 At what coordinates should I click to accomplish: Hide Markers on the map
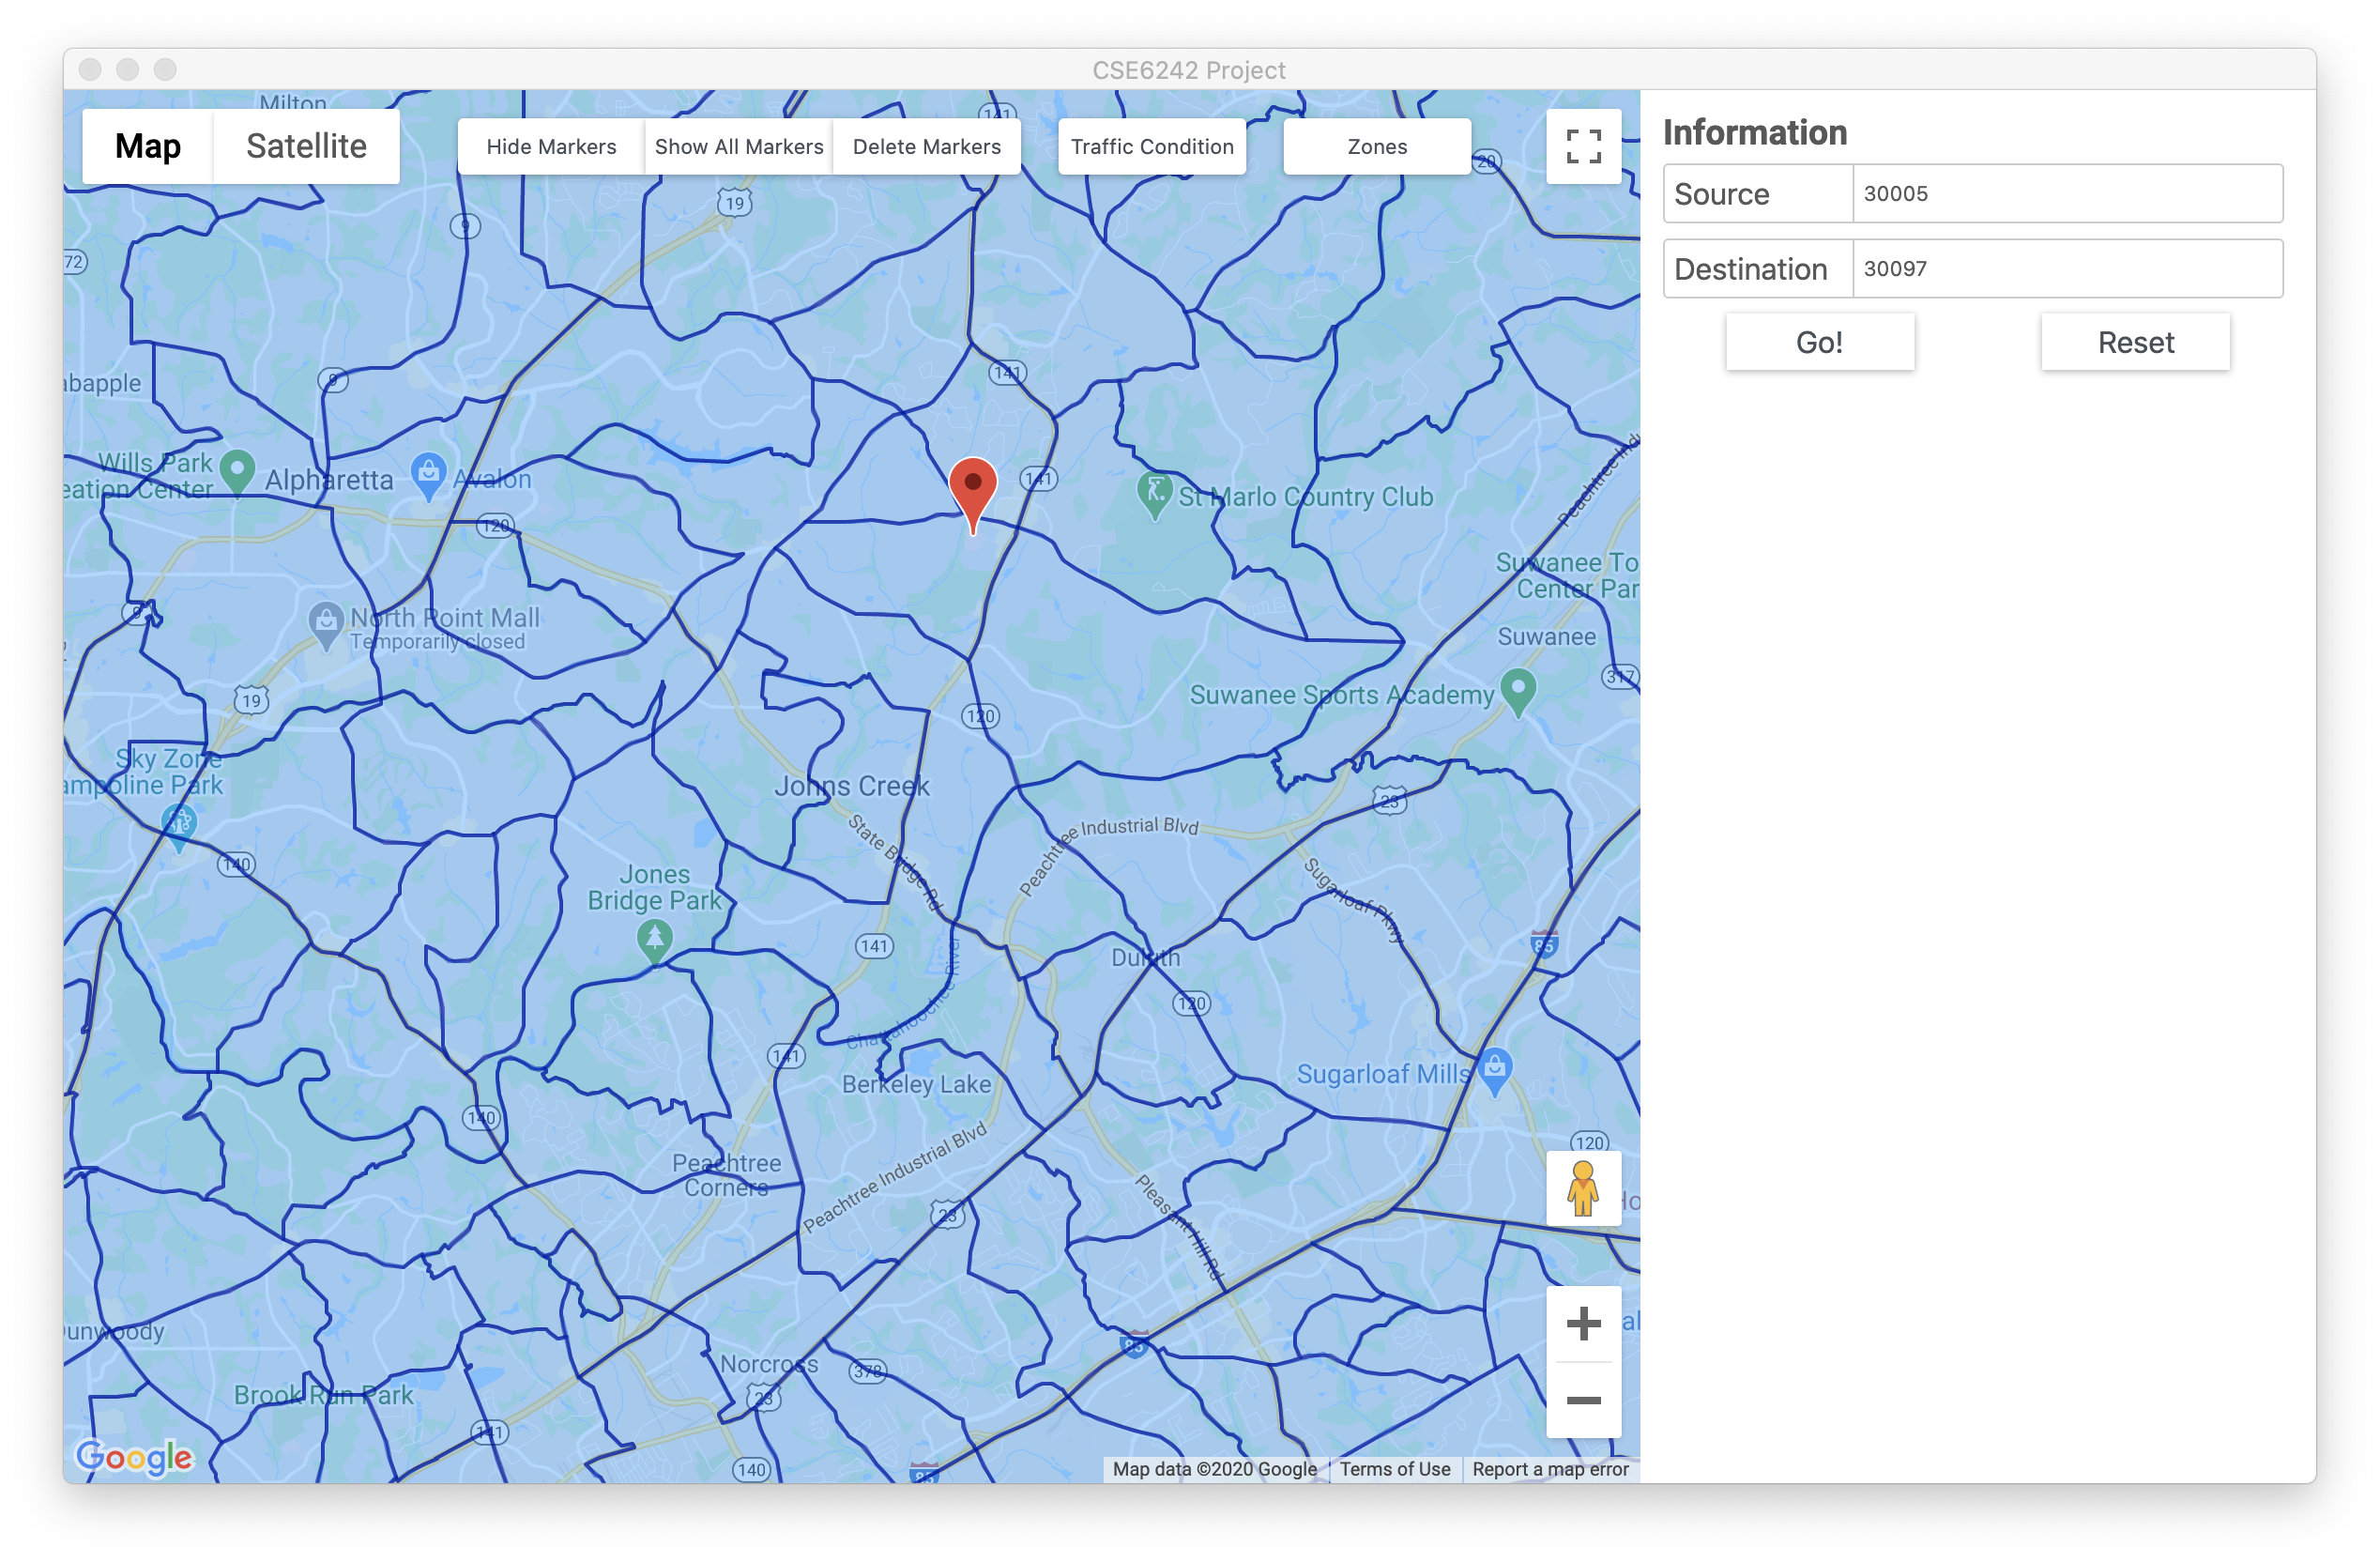pos(551,147)
